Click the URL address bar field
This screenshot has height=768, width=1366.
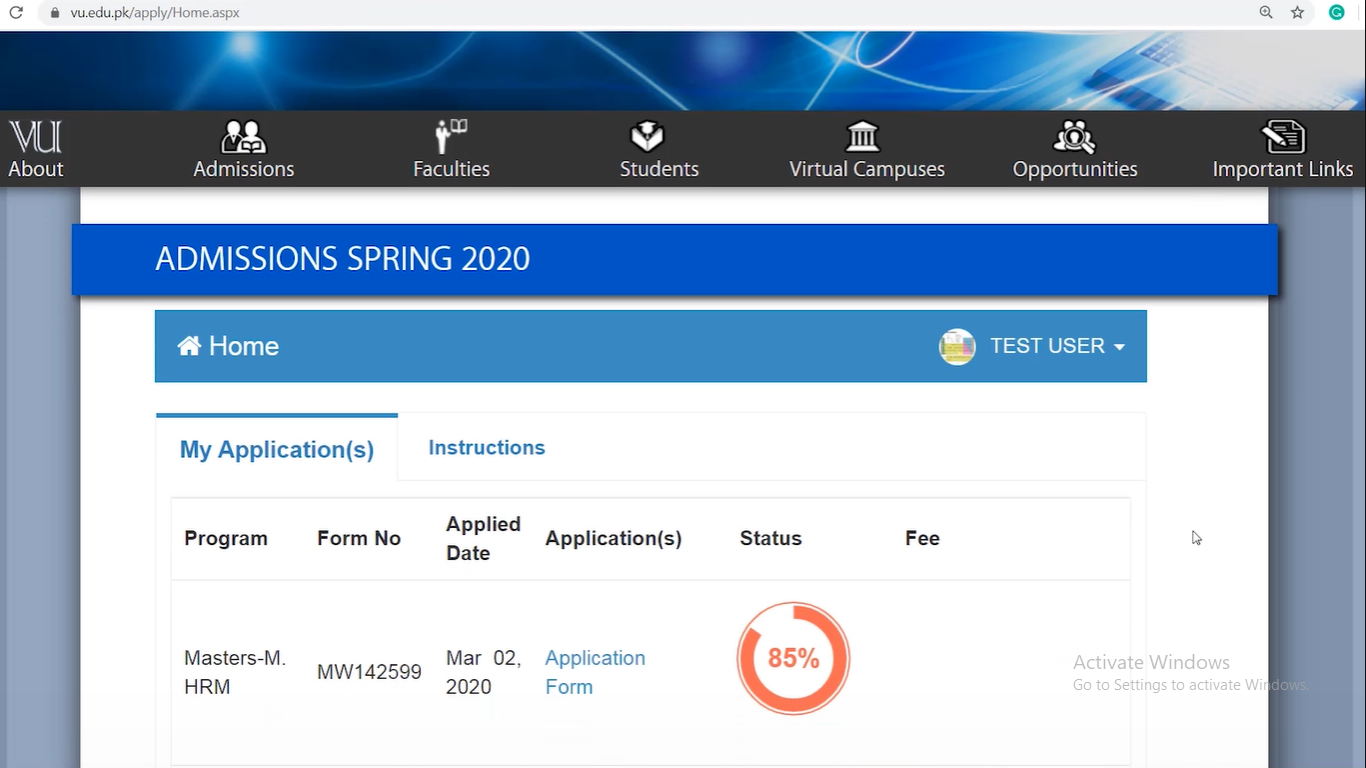600,13
